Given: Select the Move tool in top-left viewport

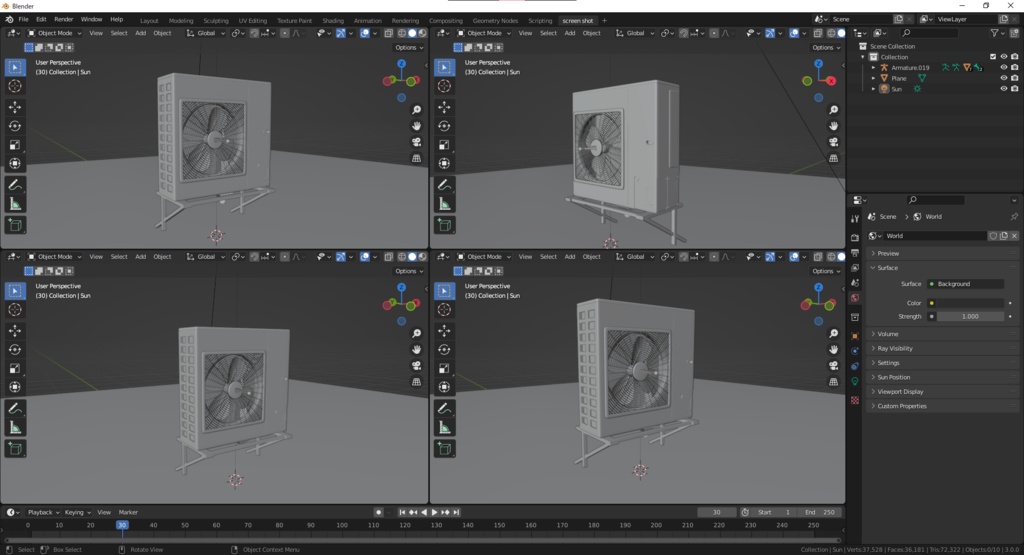Looking at the screenshot, I should [15, 107].
